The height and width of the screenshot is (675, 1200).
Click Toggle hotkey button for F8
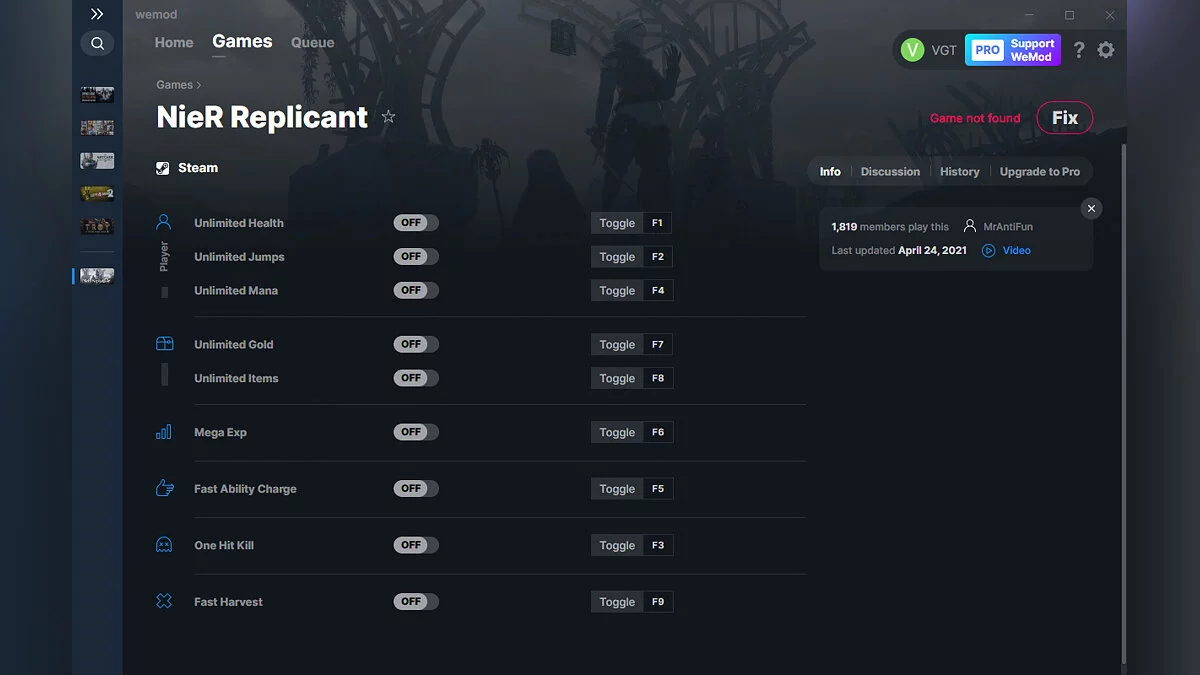pyautogui.click(x=632, y=379)
